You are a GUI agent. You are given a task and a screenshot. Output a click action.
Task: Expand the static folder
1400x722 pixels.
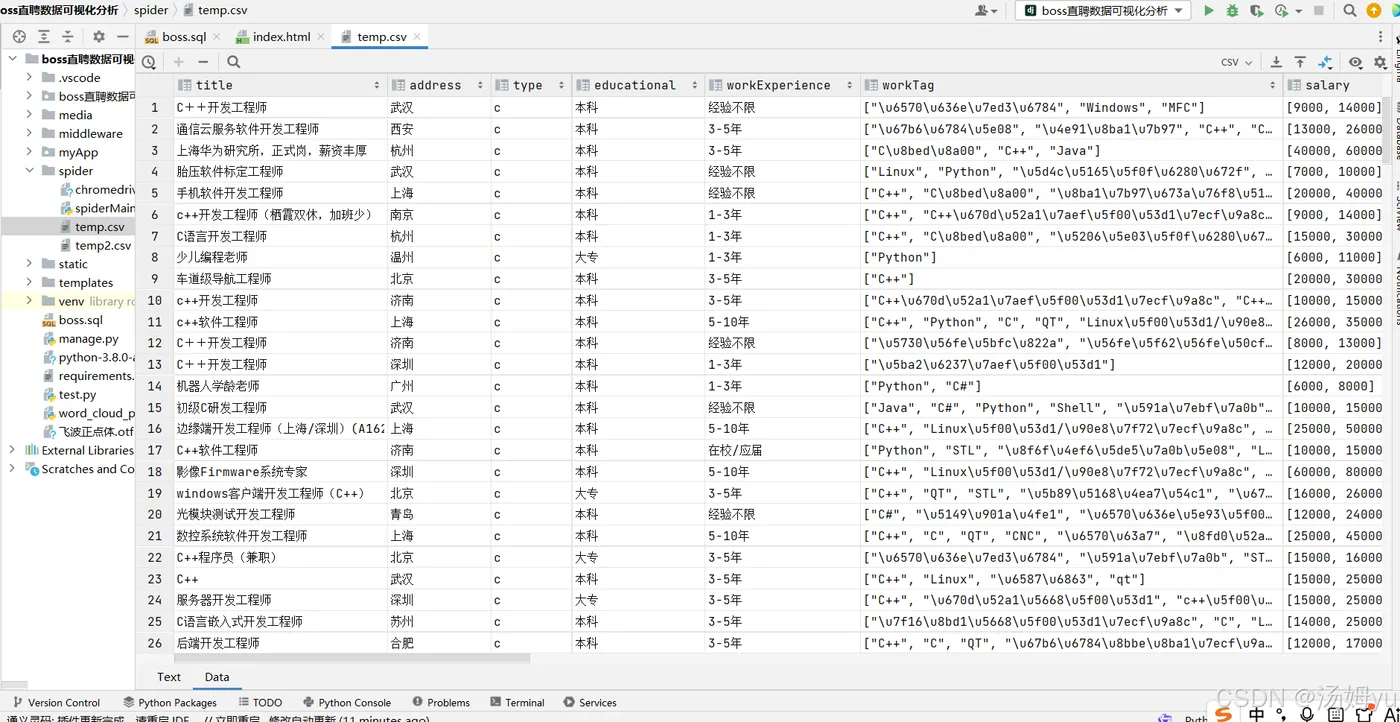(x=29, y=264)
